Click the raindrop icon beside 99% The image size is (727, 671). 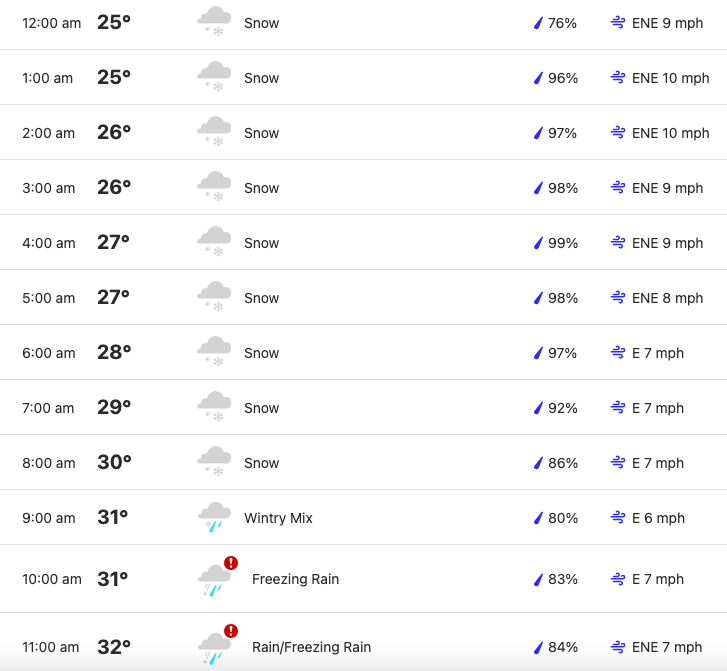point(538,243)
